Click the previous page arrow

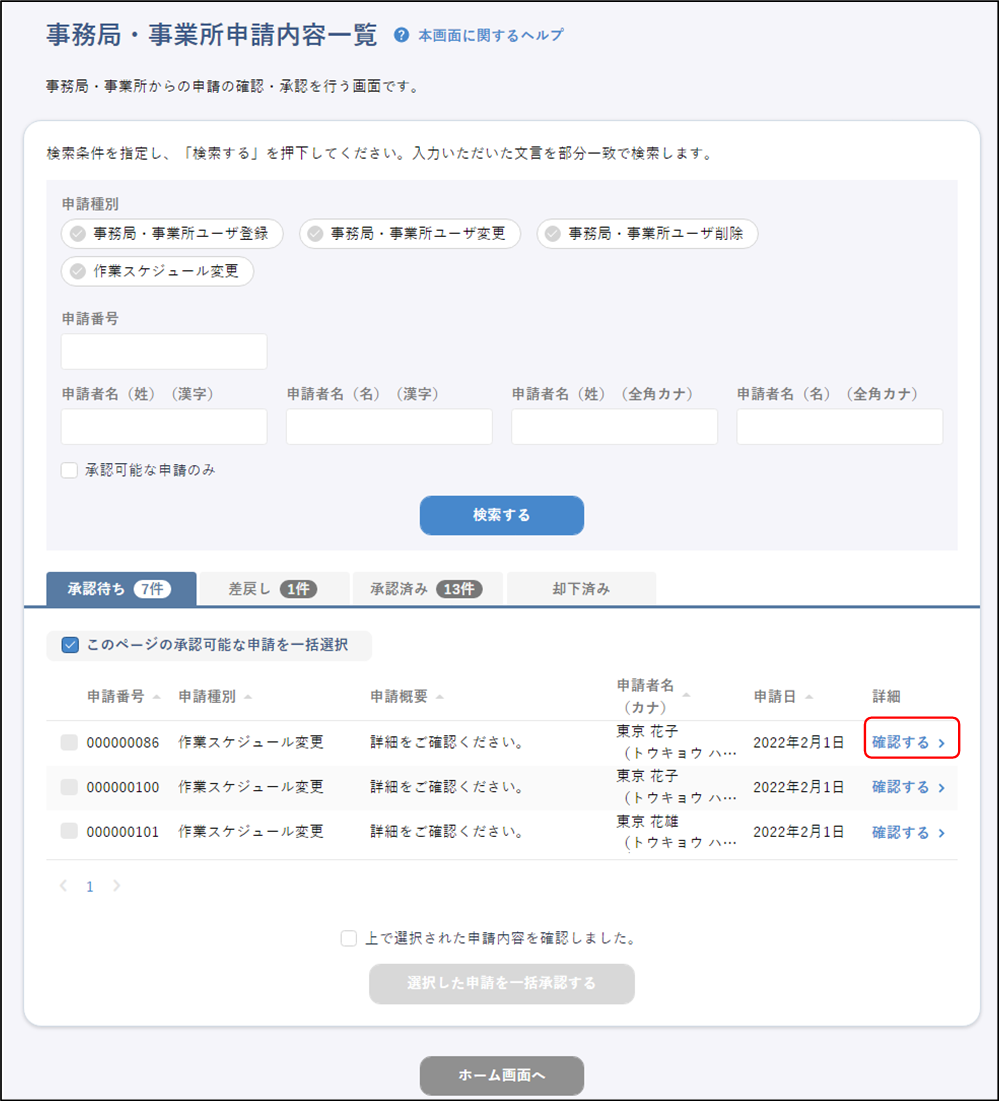point(63,886)
